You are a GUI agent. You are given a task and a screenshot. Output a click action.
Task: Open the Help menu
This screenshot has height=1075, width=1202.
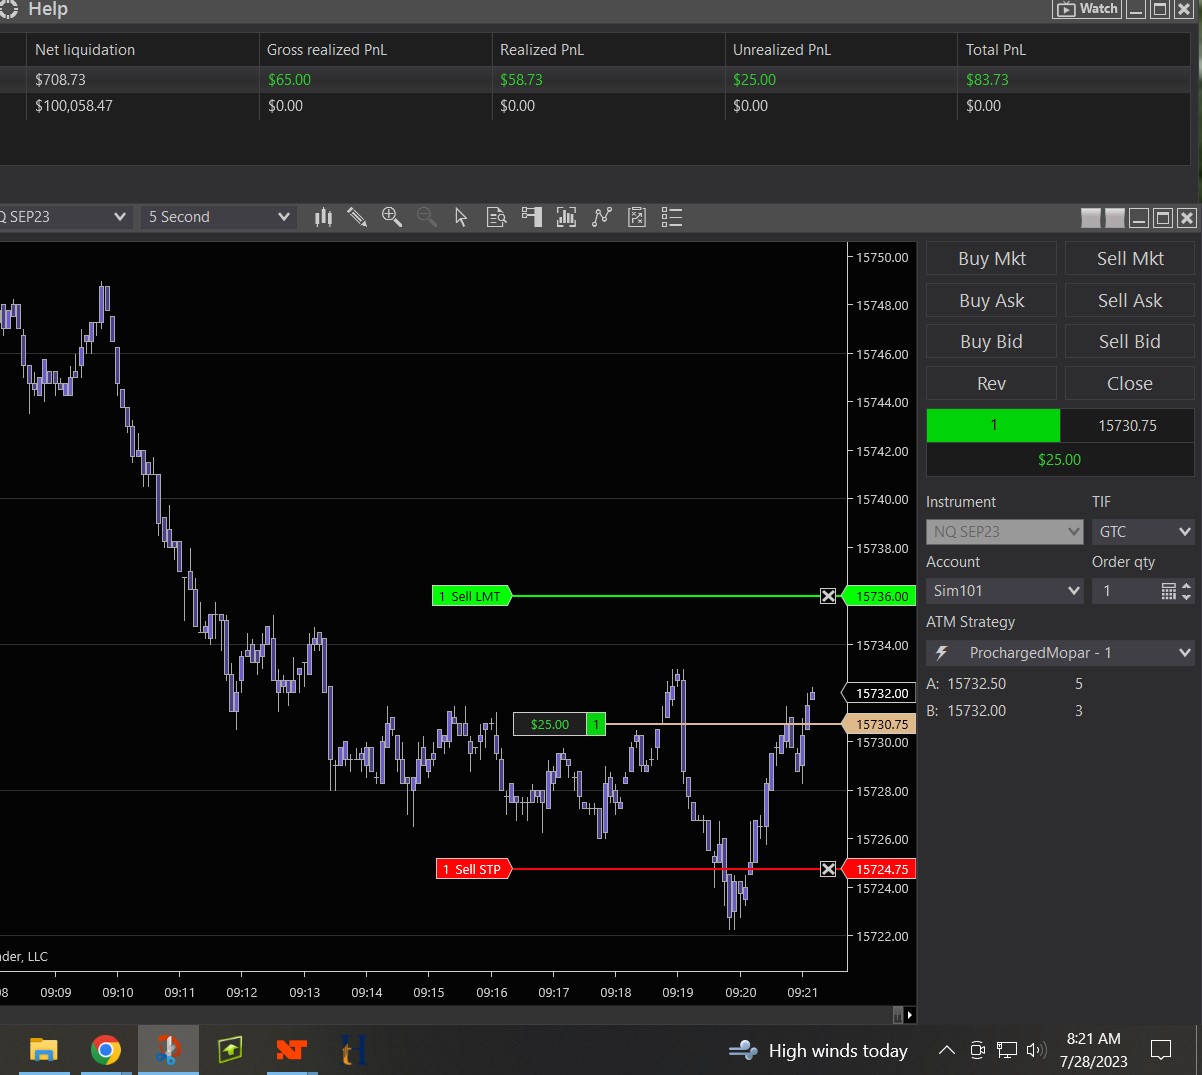(47, 9)
